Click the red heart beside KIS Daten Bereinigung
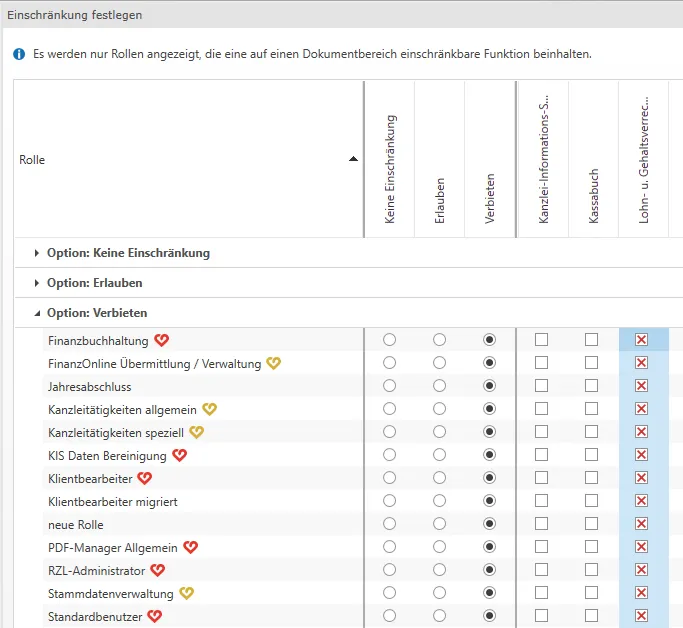Viewport: 683px width, 628px height. point(179,456)
